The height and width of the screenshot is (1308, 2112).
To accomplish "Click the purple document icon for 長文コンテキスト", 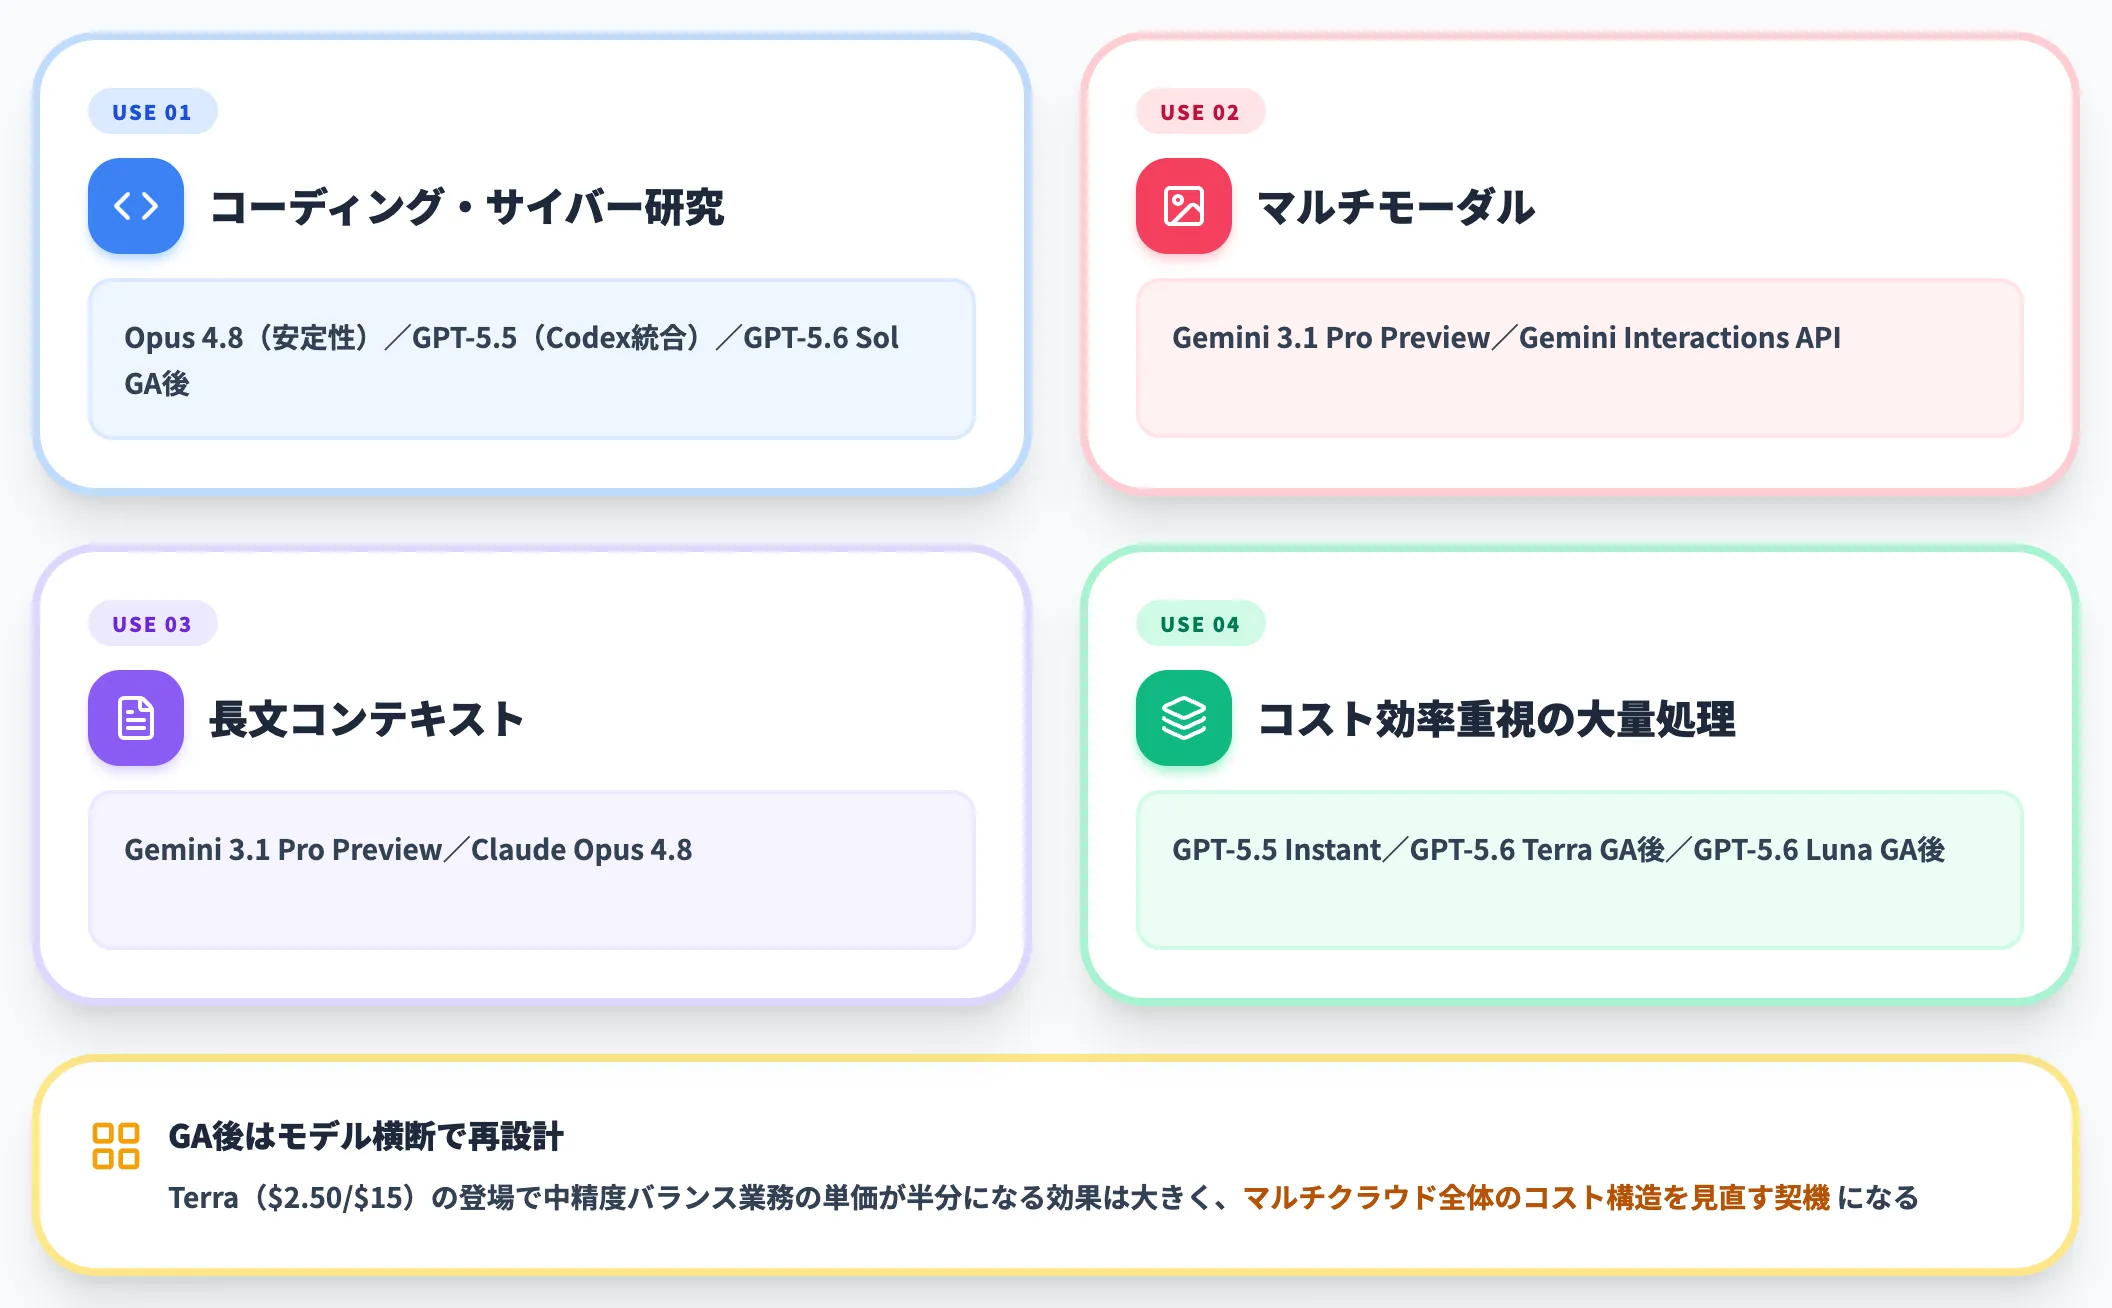I will pos(136,718).
